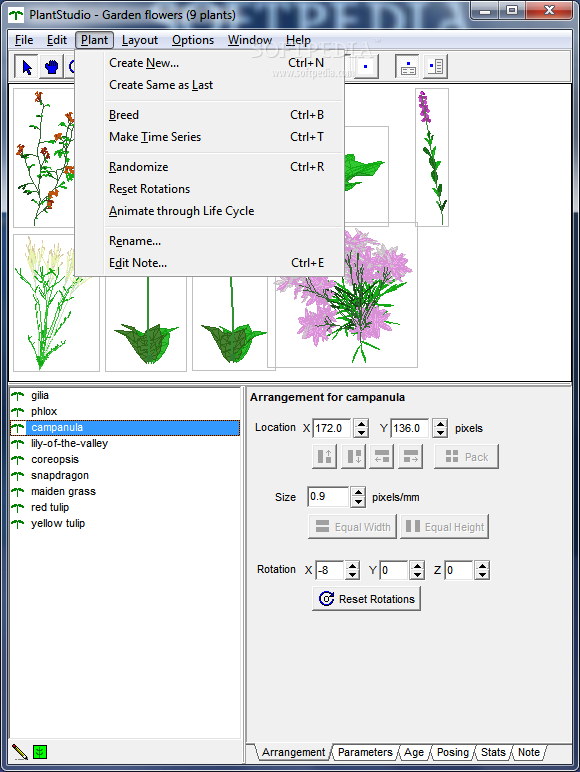Click the Equal Height button
The height and width of the screenshot is (772, 580).
pyautogui.click(x=444, y=526)
